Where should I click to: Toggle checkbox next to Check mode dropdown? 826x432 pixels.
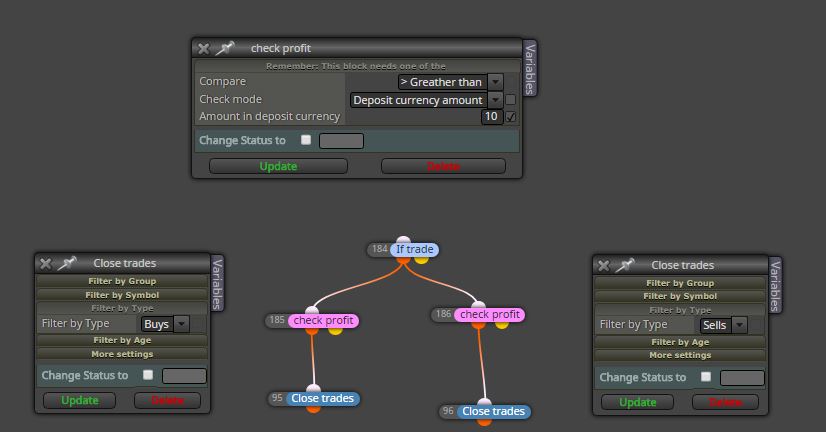[x=510, y=100]
